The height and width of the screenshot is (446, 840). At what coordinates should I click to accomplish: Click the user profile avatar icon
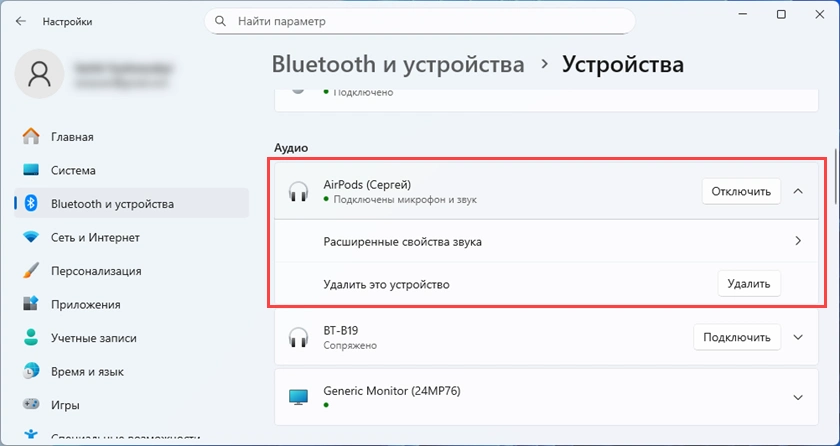pos(40,75)
